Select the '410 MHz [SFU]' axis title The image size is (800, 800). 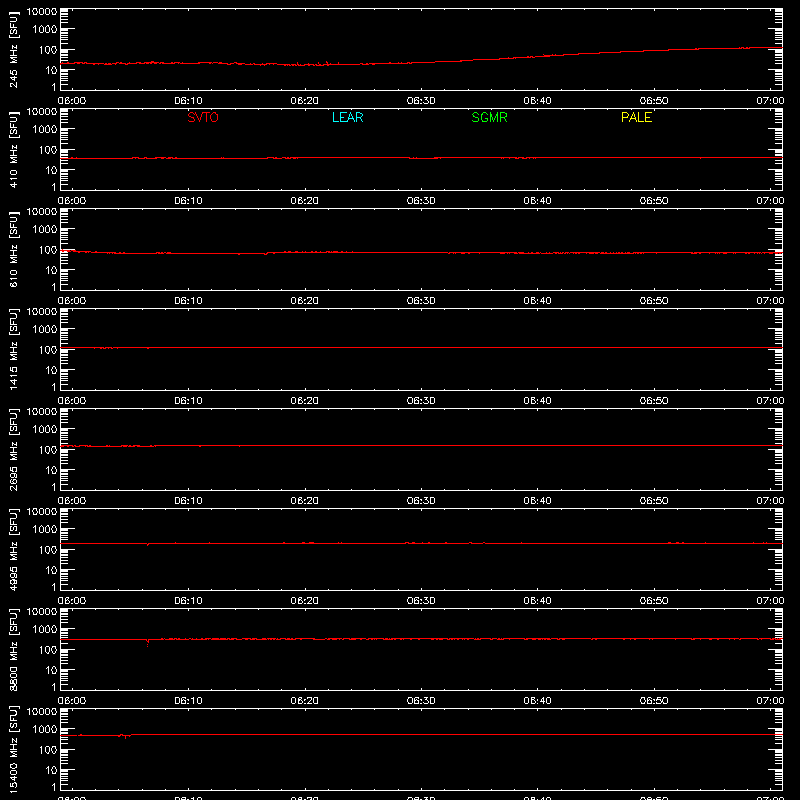point(13,150)
